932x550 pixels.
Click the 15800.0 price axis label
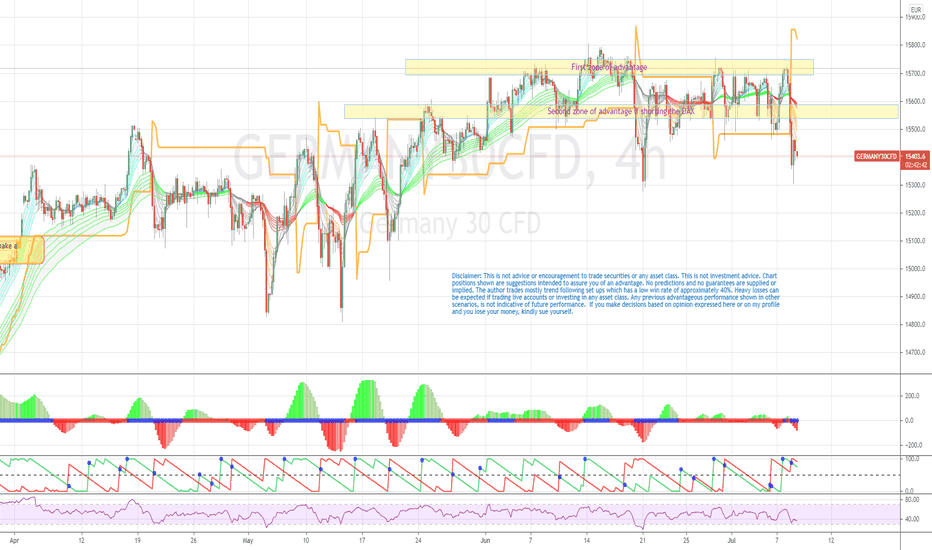[x=915, y=45]
